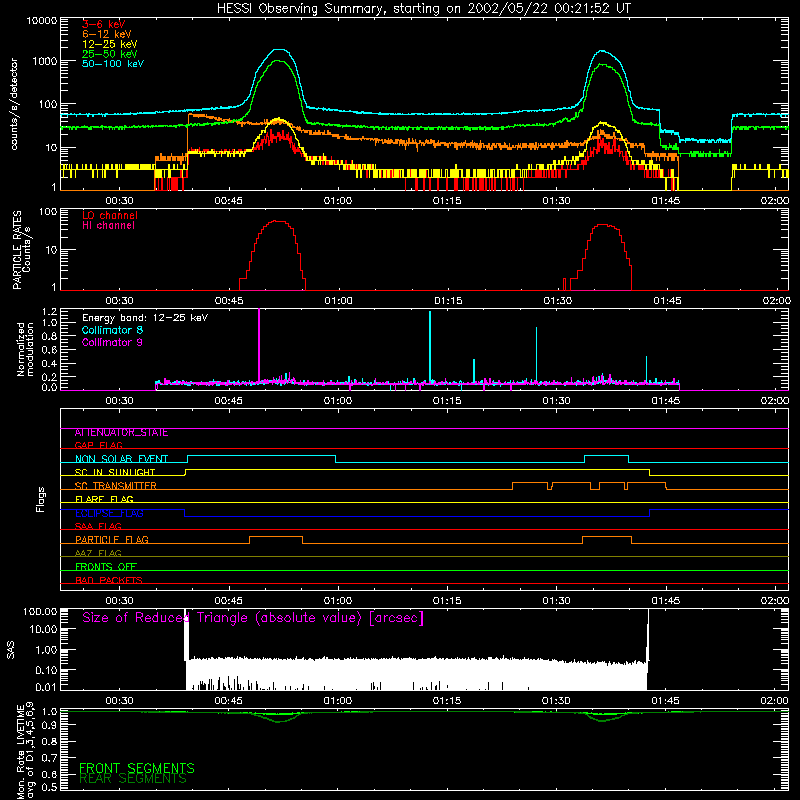The image size is (800, 800).
Task: Click the FRONTS_OFF flag label
Action: (x=106, y=566)
